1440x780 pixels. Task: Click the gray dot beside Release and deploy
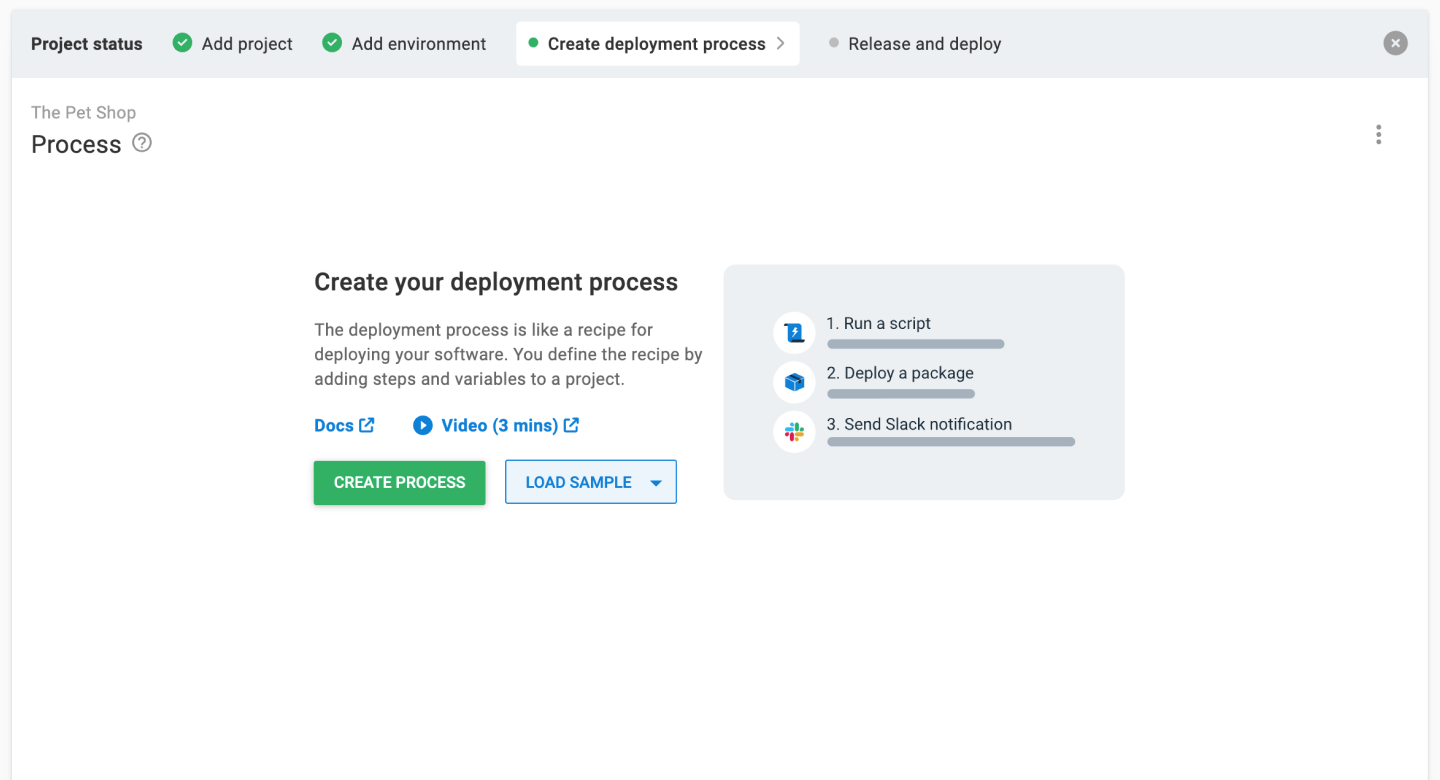pos(834,43)
